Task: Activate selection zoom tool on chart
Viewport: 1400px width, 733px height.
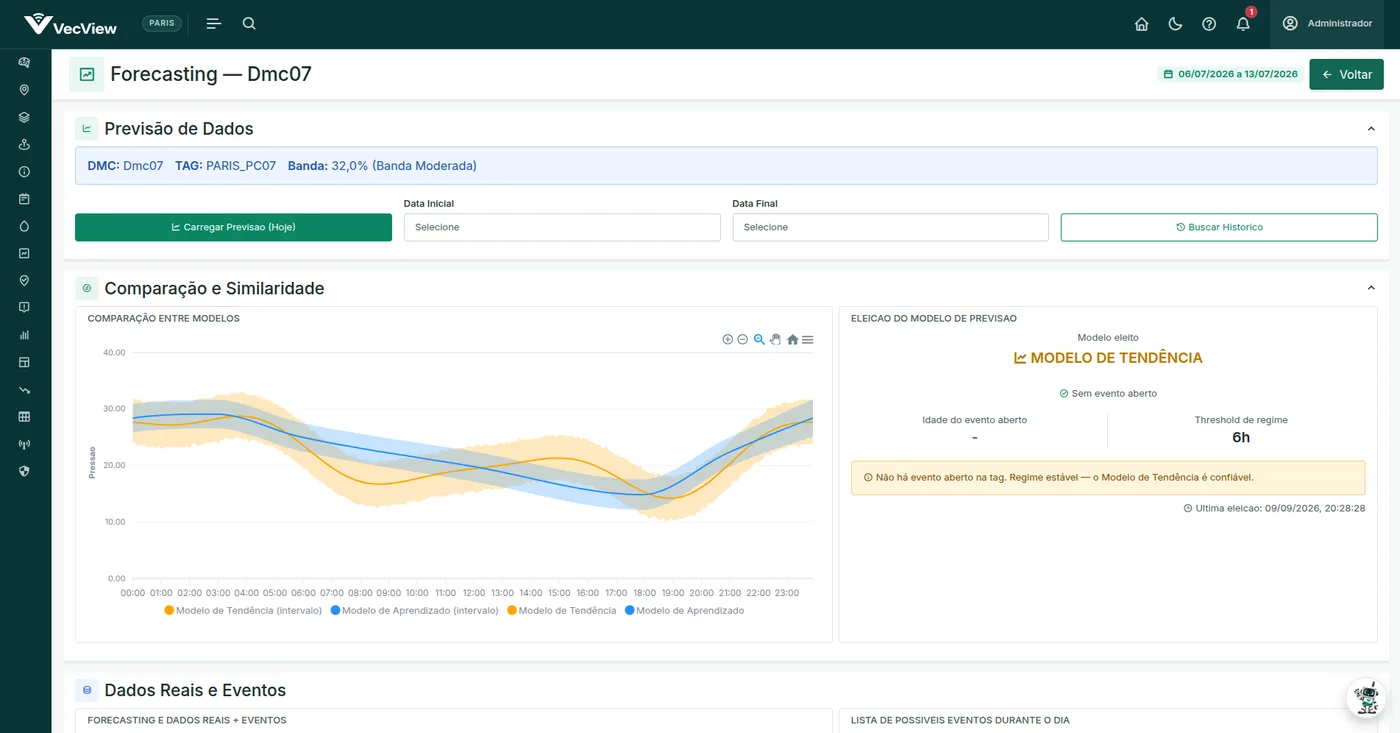Action: click(x=759, y=340)
